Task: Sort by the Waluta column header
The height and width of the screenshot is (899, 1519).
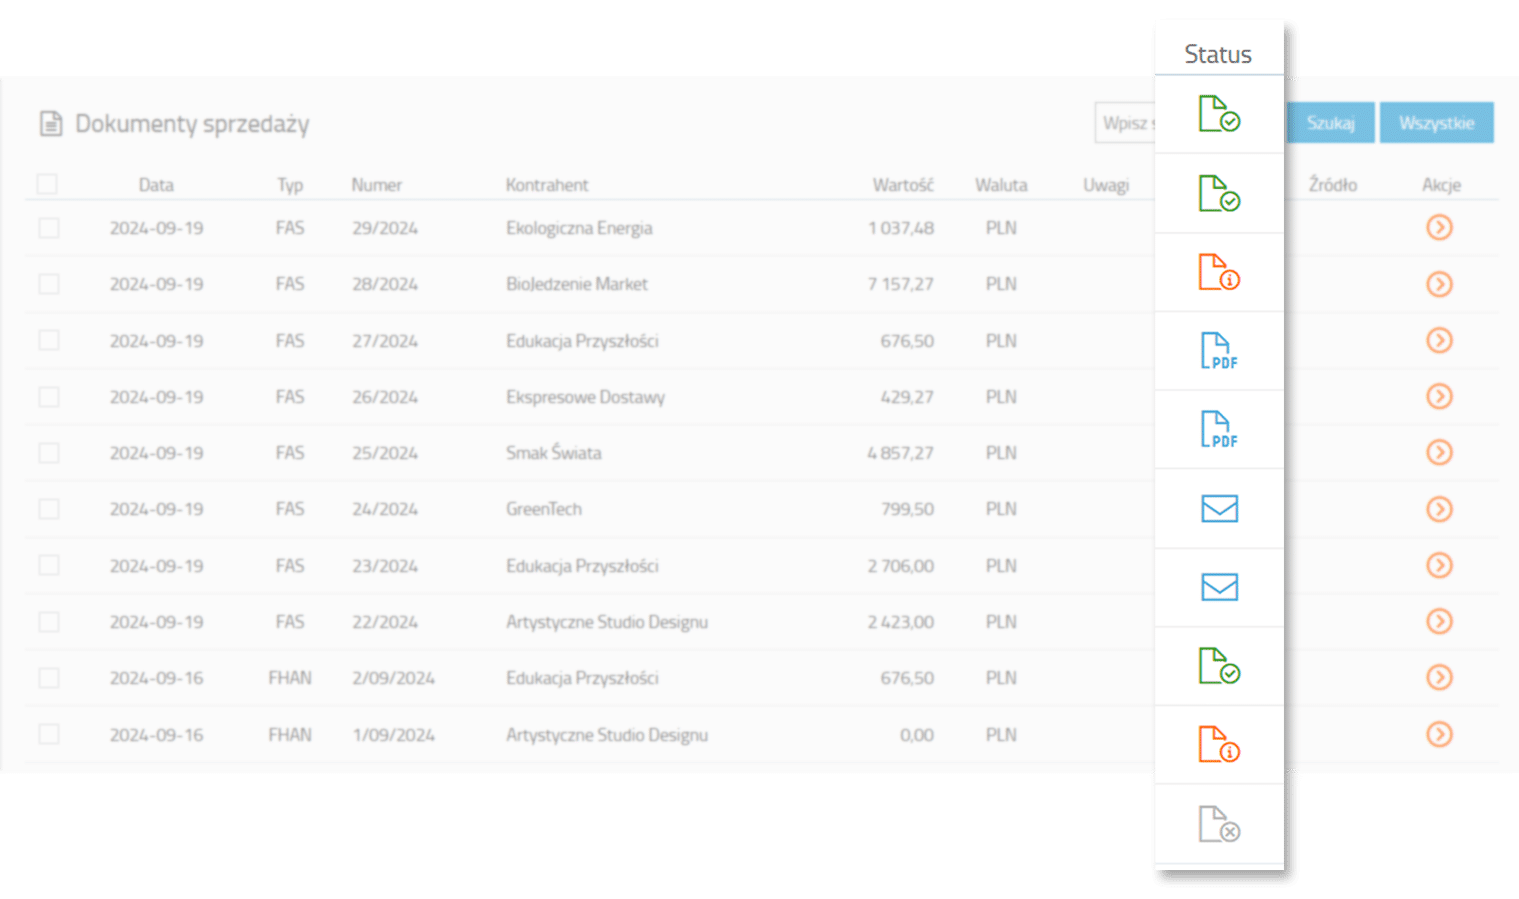Action: pyautogui.click(x=1001, y=185)
